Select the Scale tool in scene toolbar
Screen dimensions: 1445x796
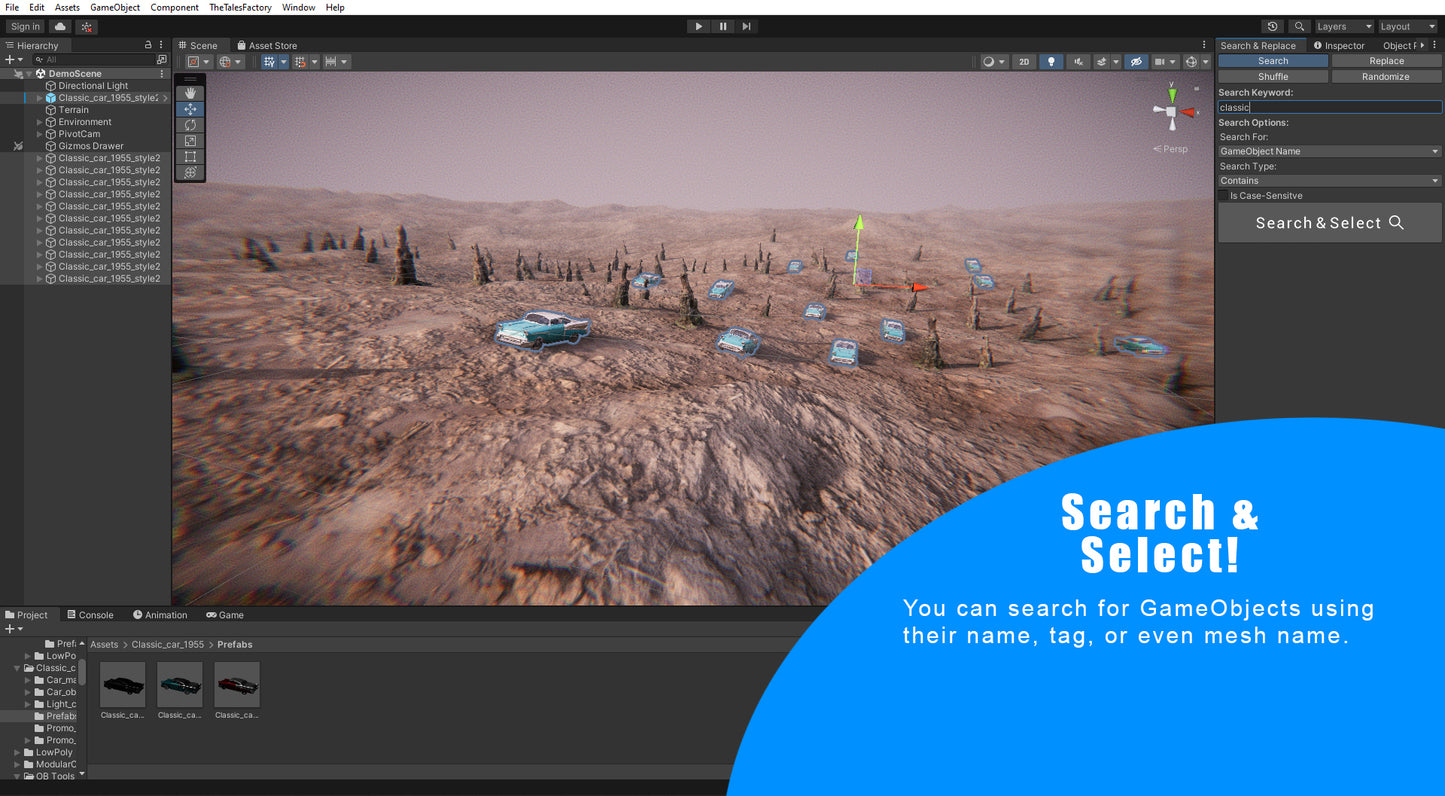190,141
